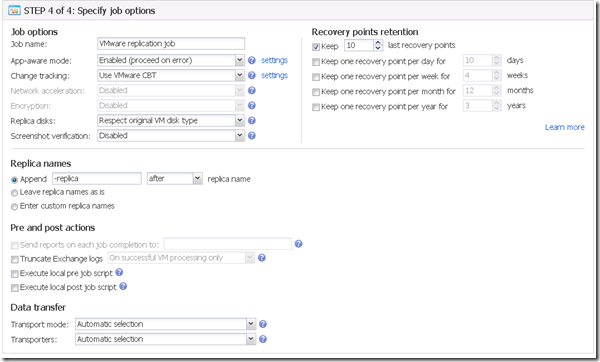Enable Keep one recovery point per week
The width and height of the screenshot is (600, 362).
point(316,77)
